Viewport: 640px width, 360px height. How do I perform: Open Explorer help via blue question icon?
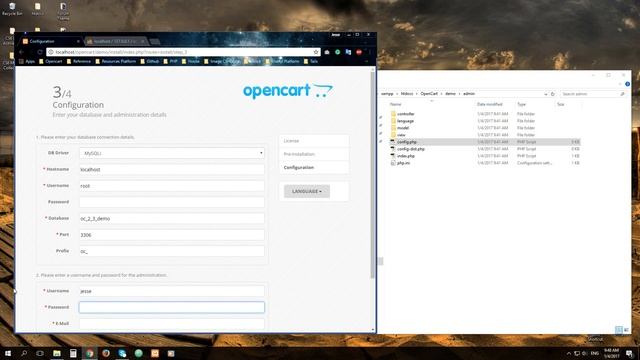[627, 84]
